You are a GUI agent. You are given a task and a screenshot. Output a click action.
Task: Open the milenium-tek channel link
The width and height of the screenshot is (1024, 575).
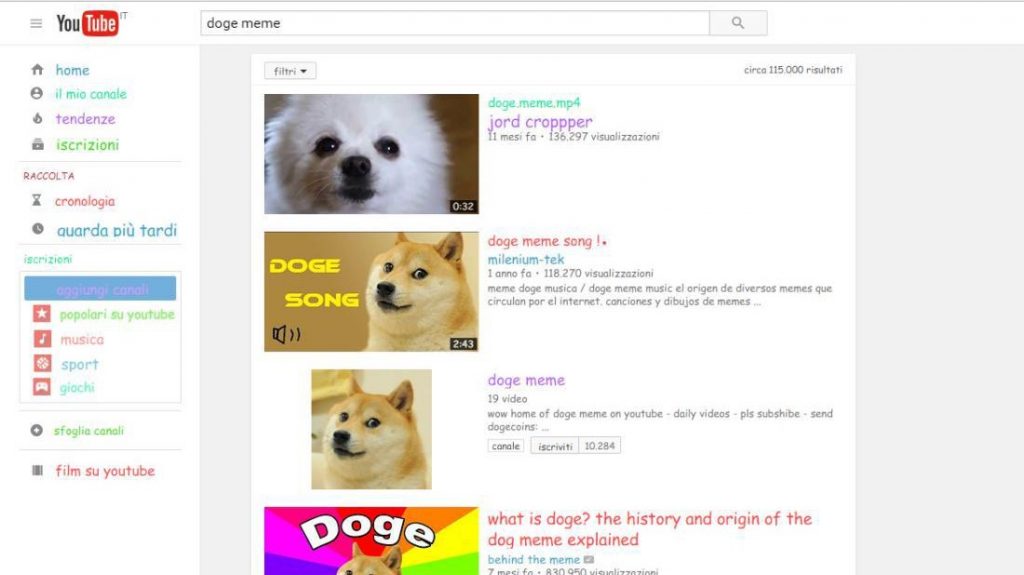click(x=526, y=259)
